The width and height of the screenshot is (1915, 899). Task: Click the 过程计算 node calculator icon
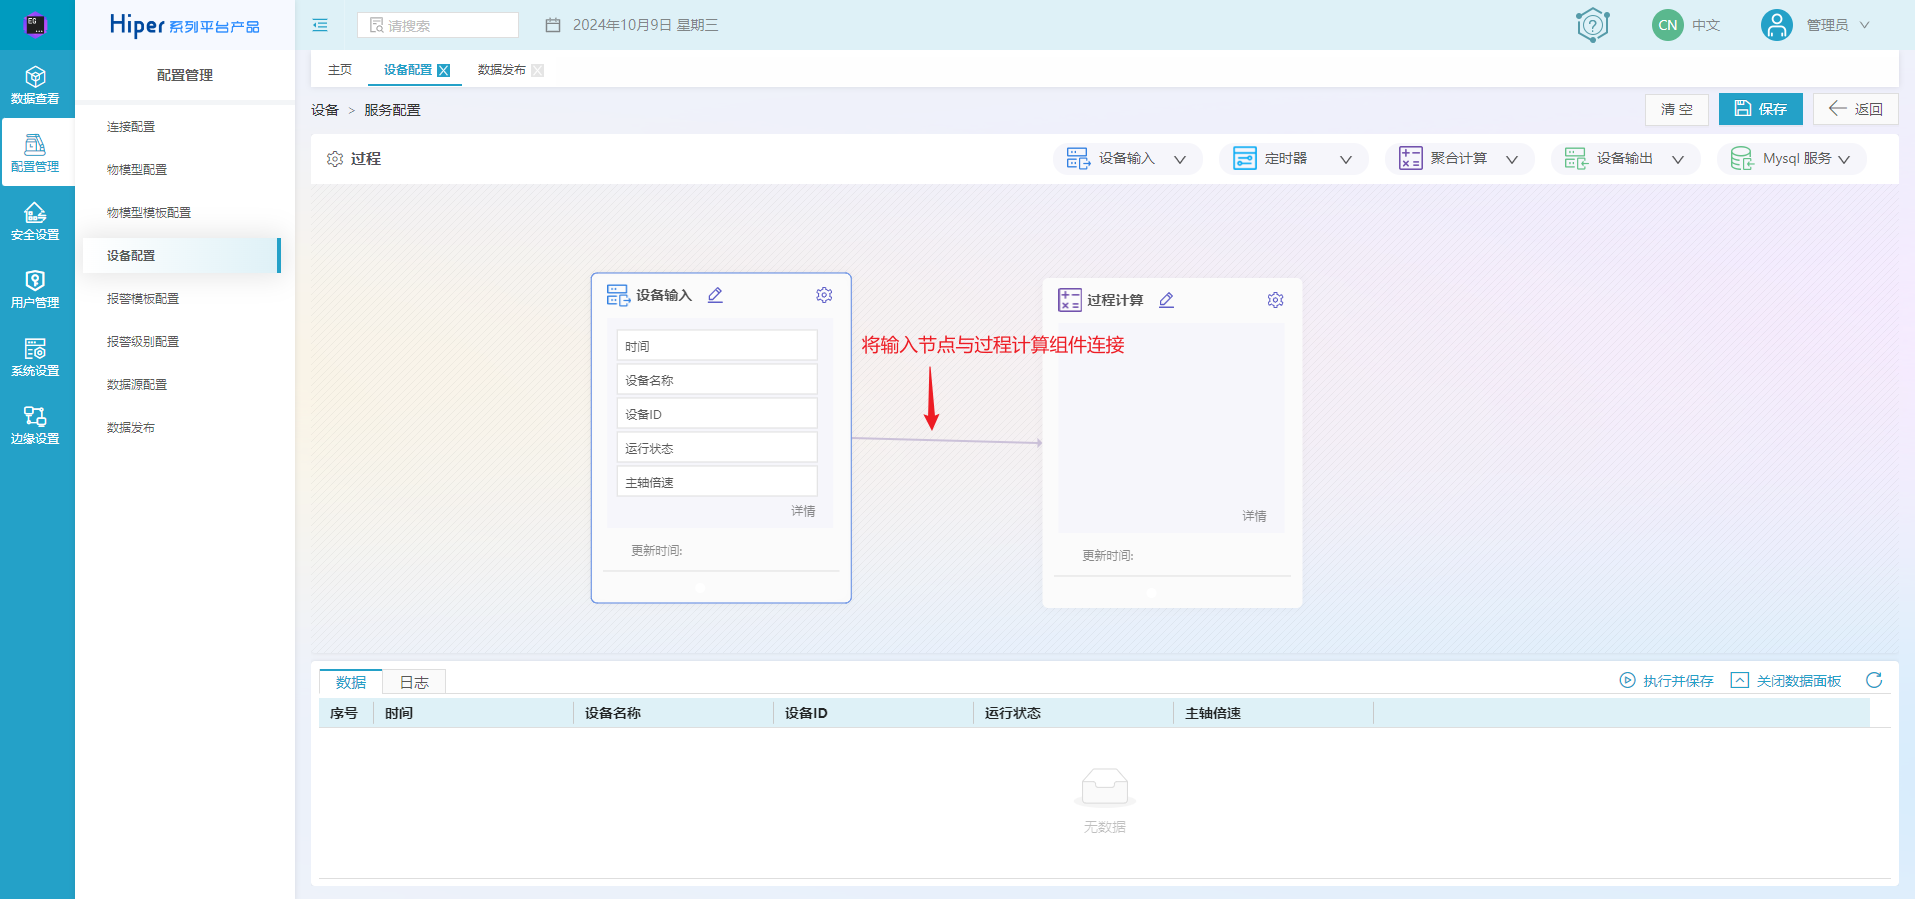pyautogui.click(x=1069, y=300)
